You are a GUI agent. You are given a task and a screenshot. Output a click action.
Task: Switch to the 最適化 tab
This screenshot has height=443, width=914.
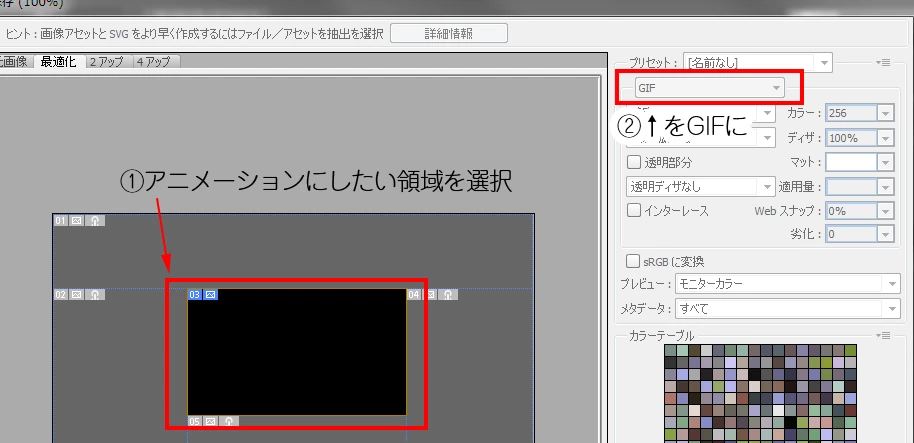pos(59,61)
